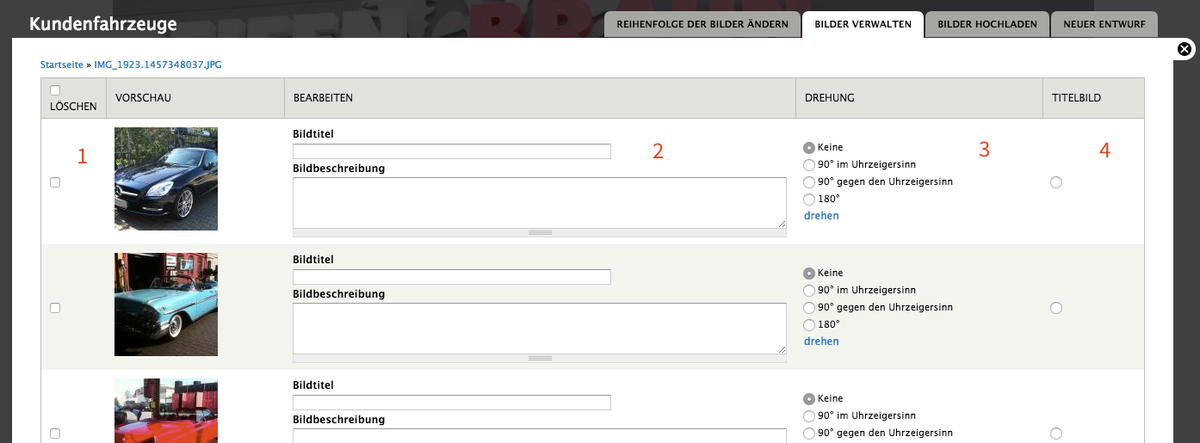The height and width of the screenshot is (443, 1200).
Task: Set the black Mercedes as Titelbild
Action: click(x=1056, y=182)
